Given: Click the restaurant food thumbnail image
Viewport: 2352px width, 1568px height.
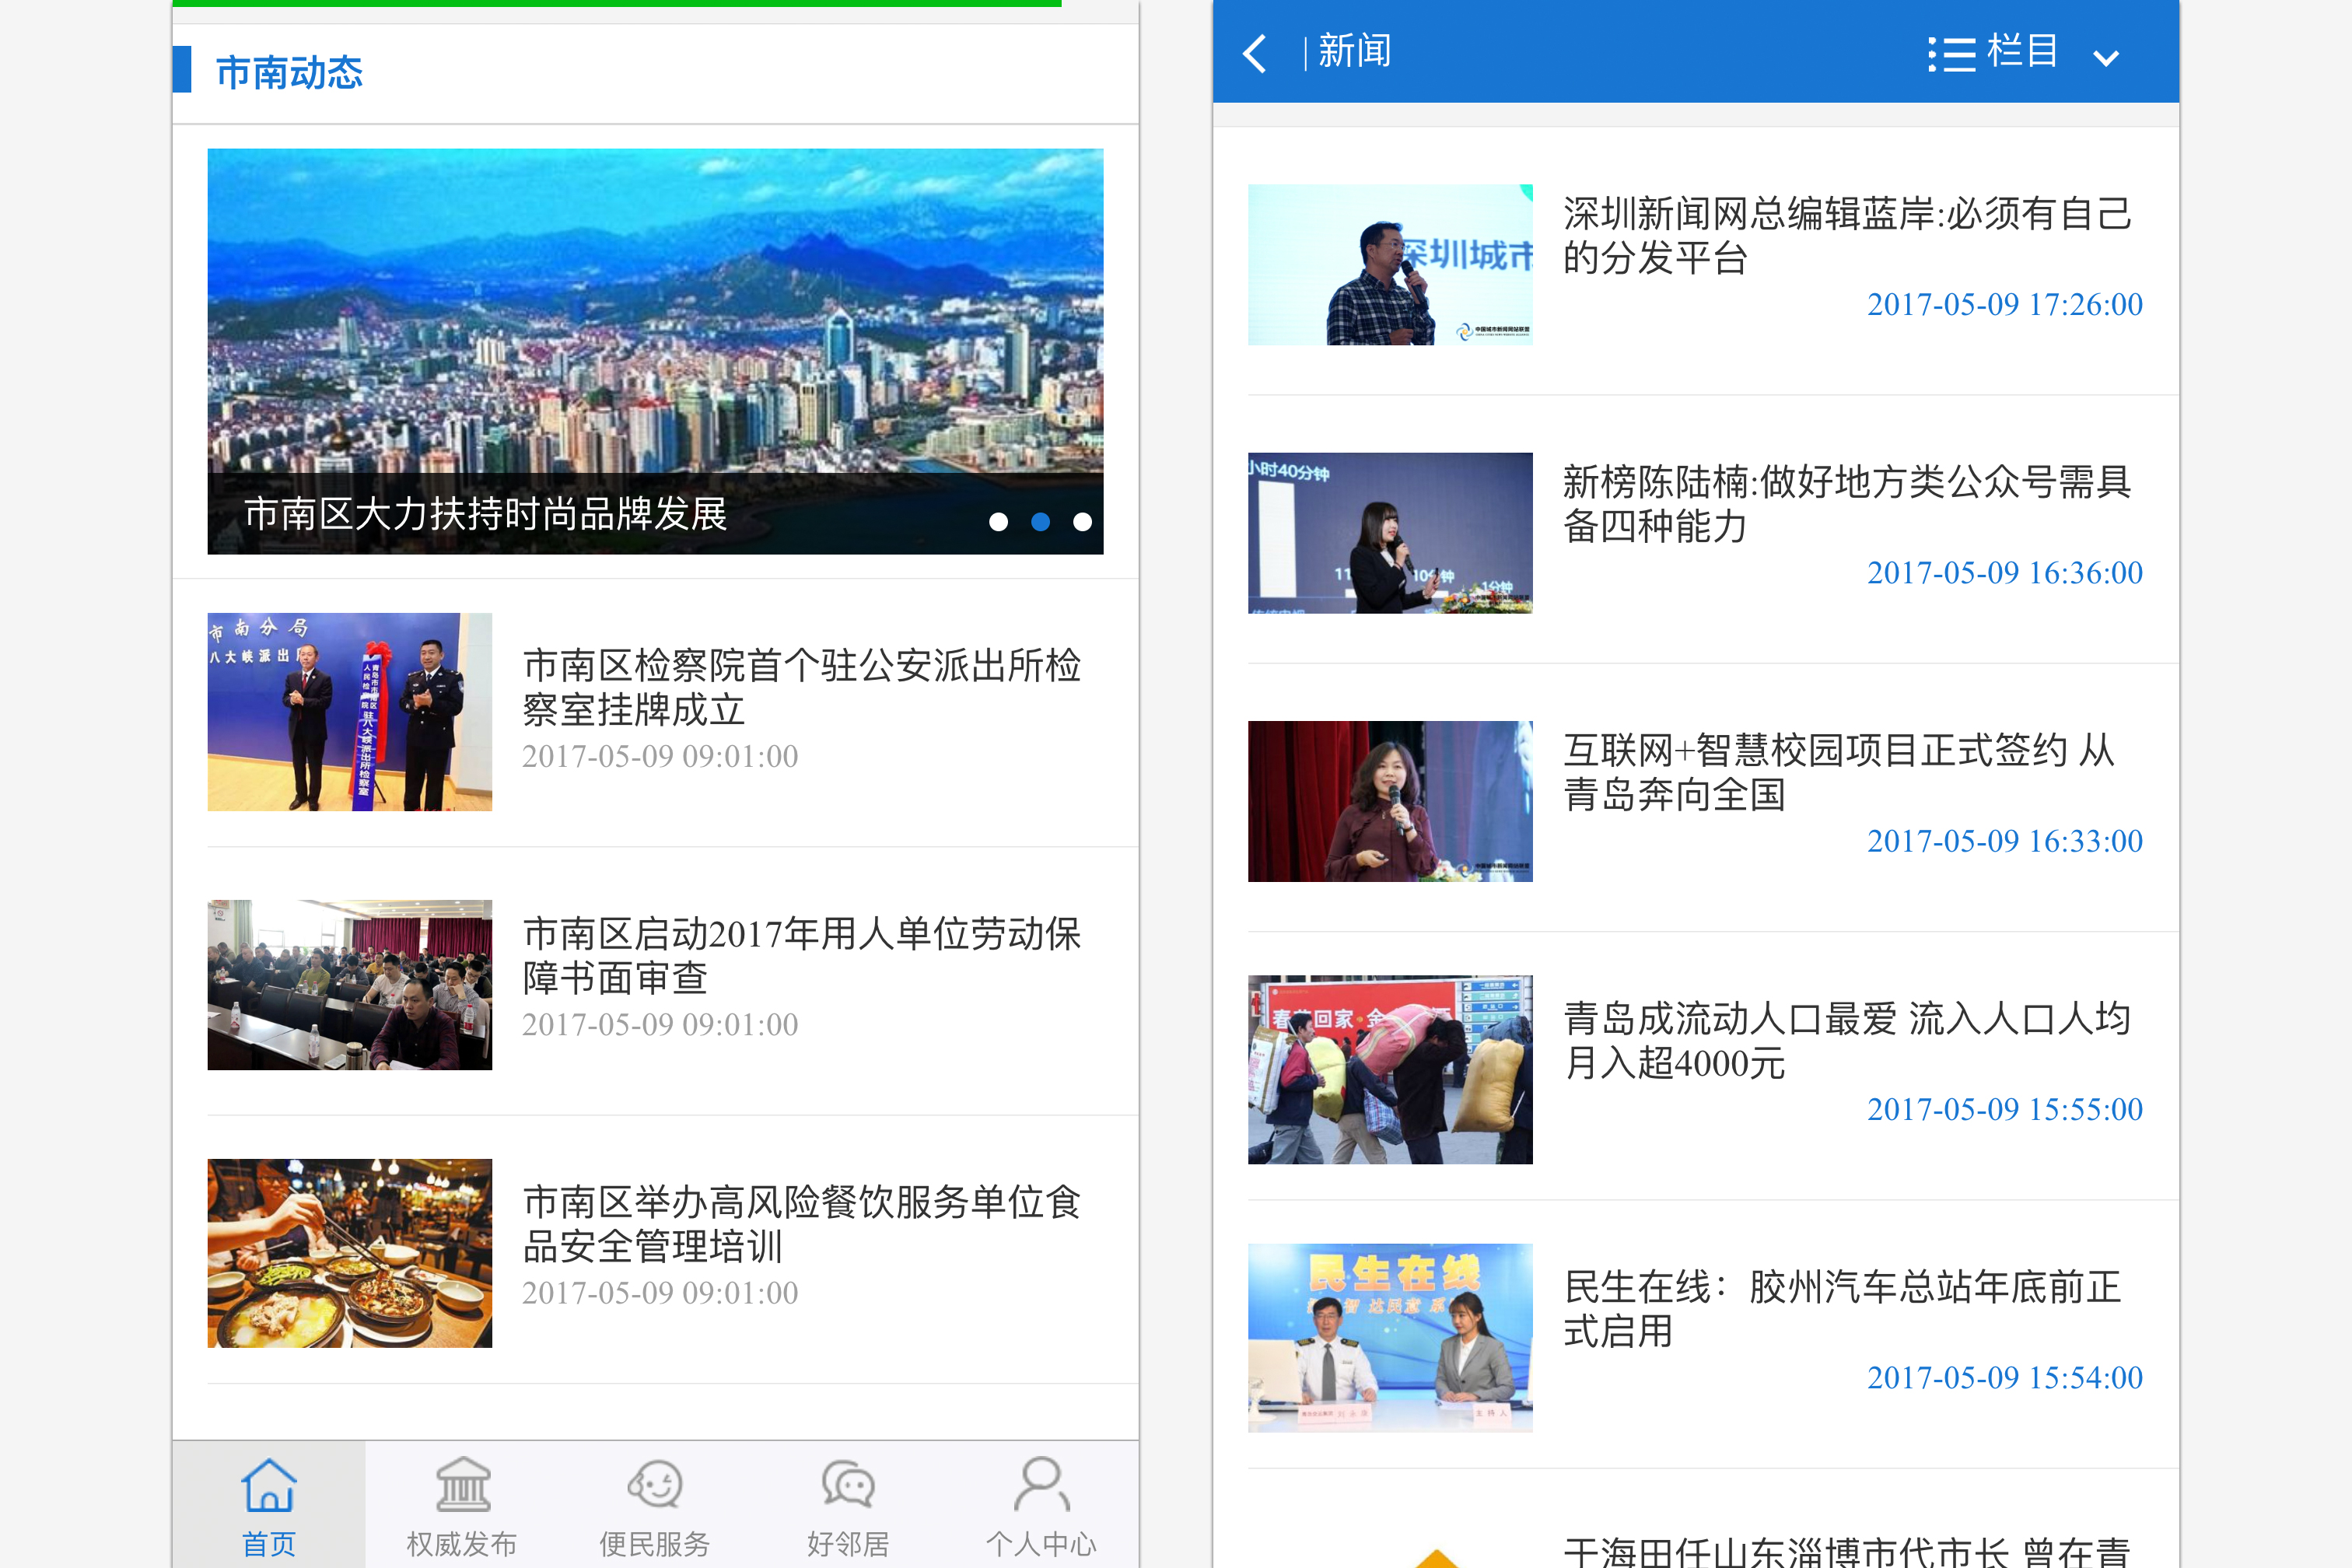Looking at the screenshot, I should click(349, 1253).
